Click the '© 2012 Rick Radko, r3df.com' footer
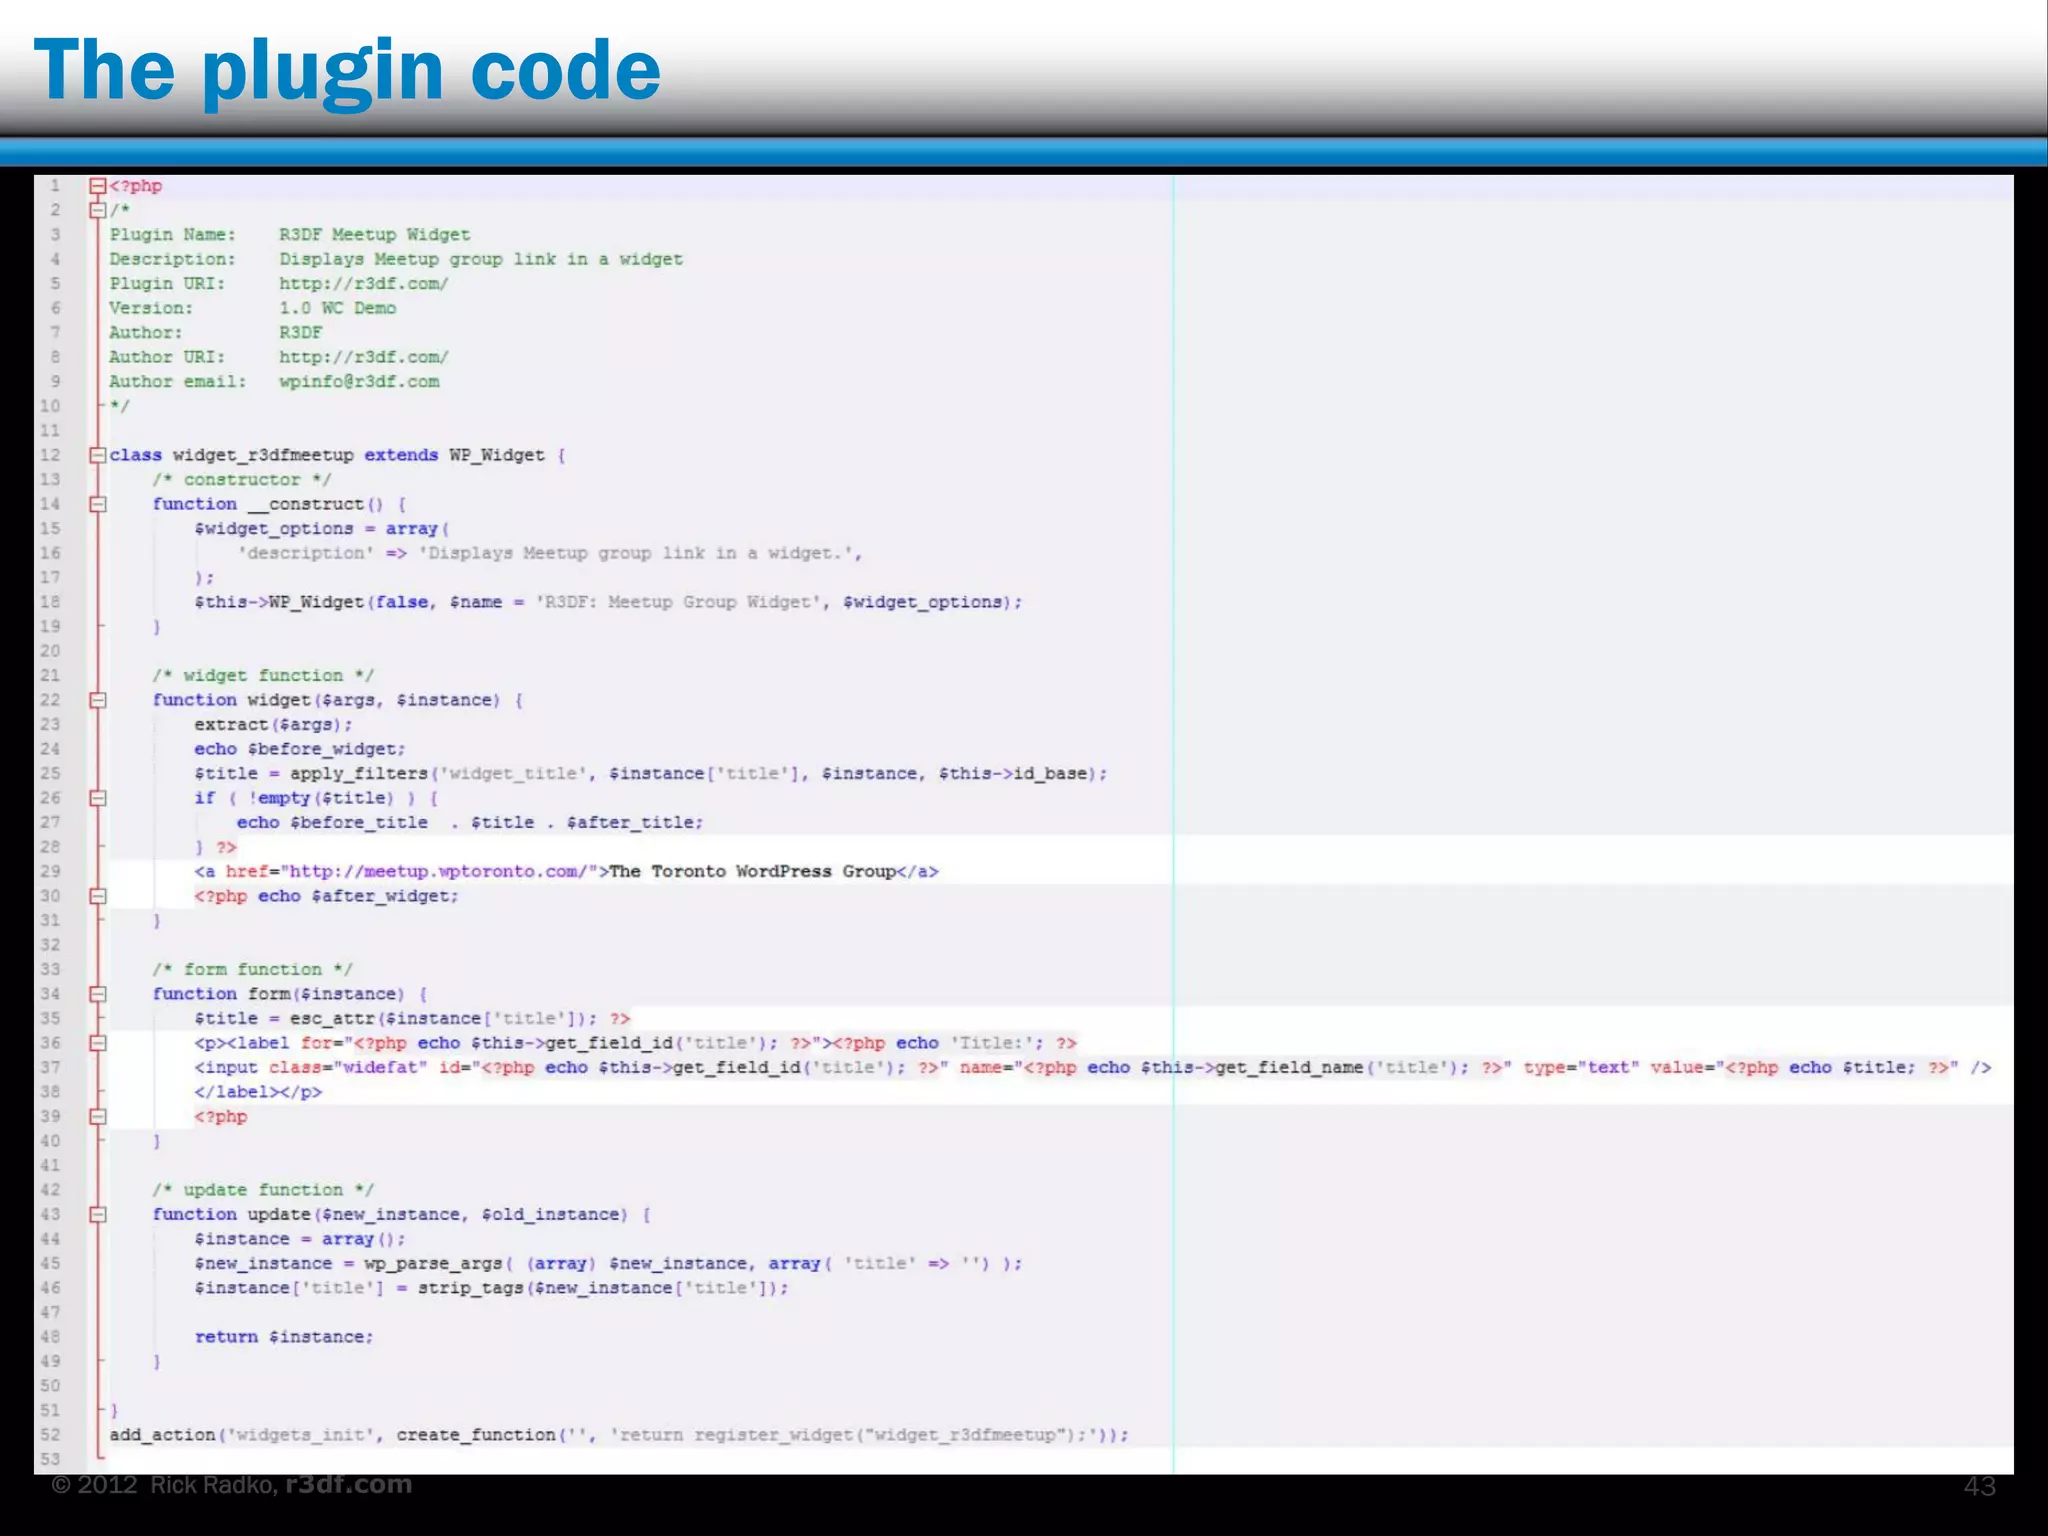The height and width of the screenshot is (1536, 2048). [232, 1485]
